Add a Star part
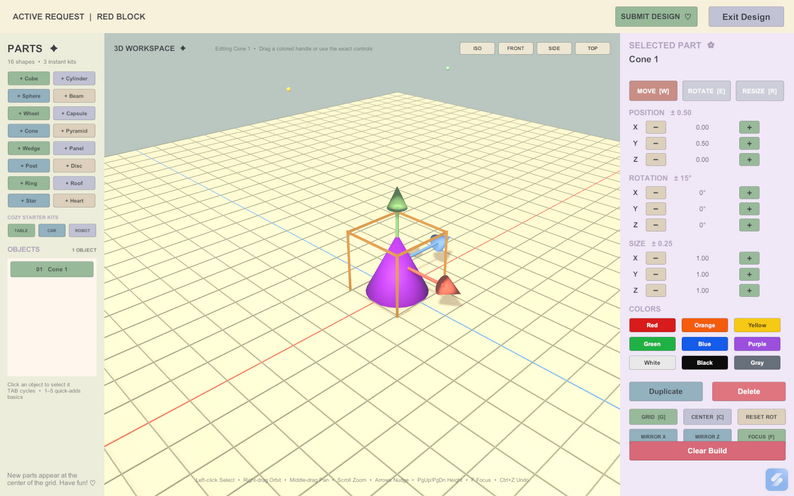 [29, 200]
